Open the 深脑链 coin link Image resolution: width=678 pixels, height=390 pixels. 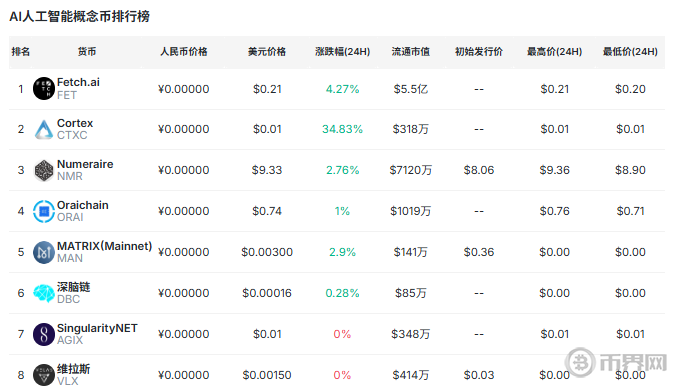pyautogui.click(x=74, y=287)
